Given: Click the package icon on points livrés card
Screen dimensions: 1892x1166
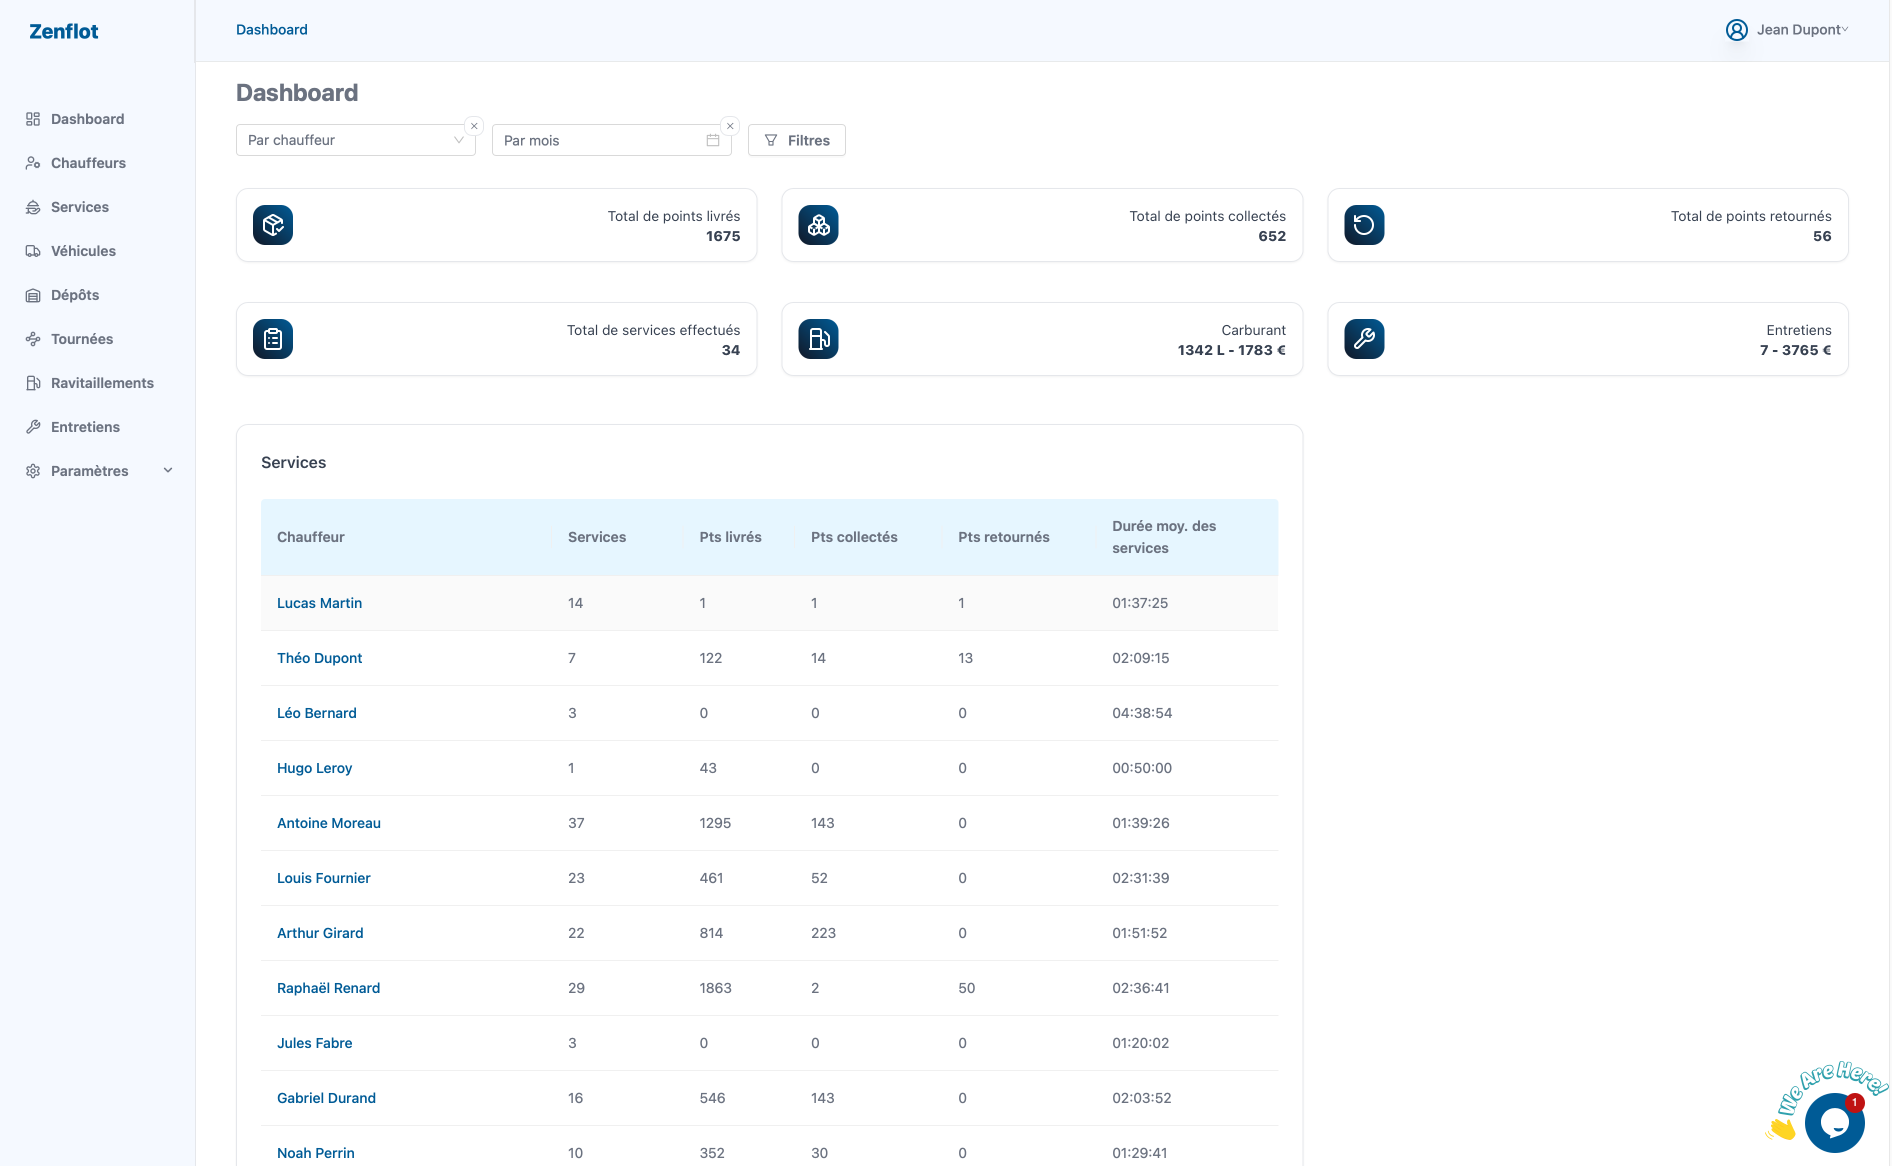Looking at the screenshot, I should point(272,225).
